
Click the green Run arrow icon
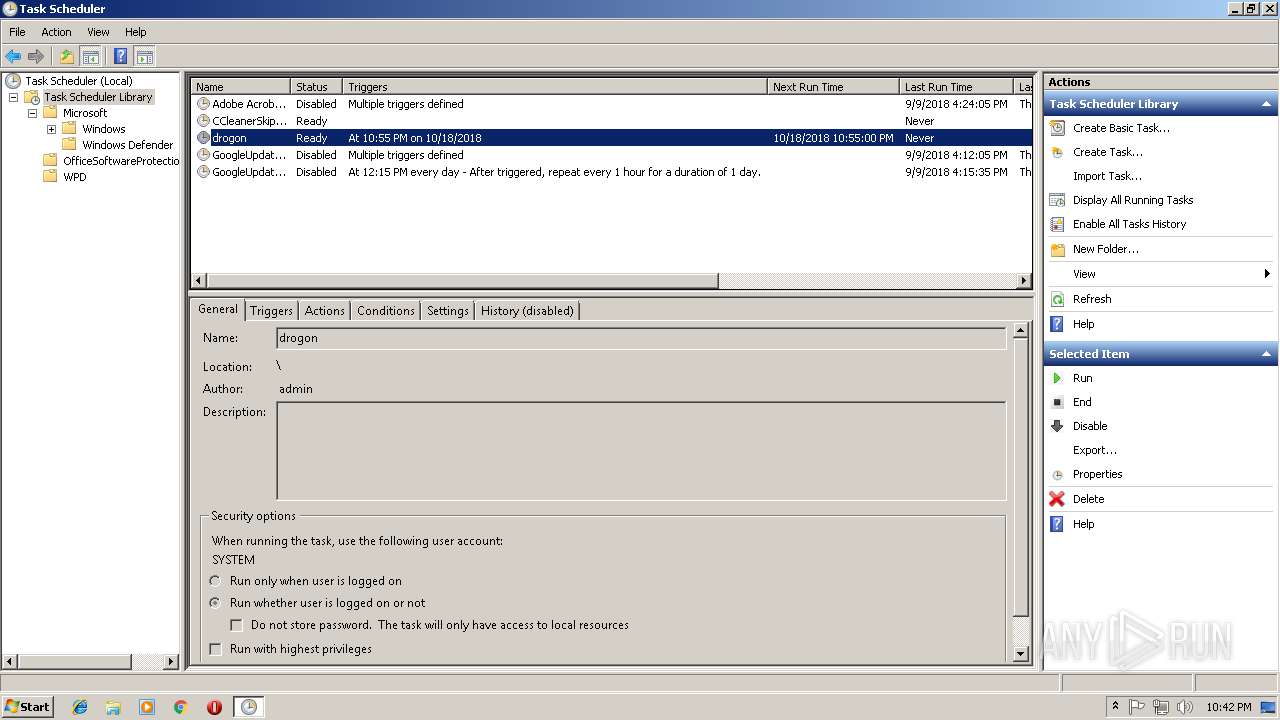coord(1057,378)
